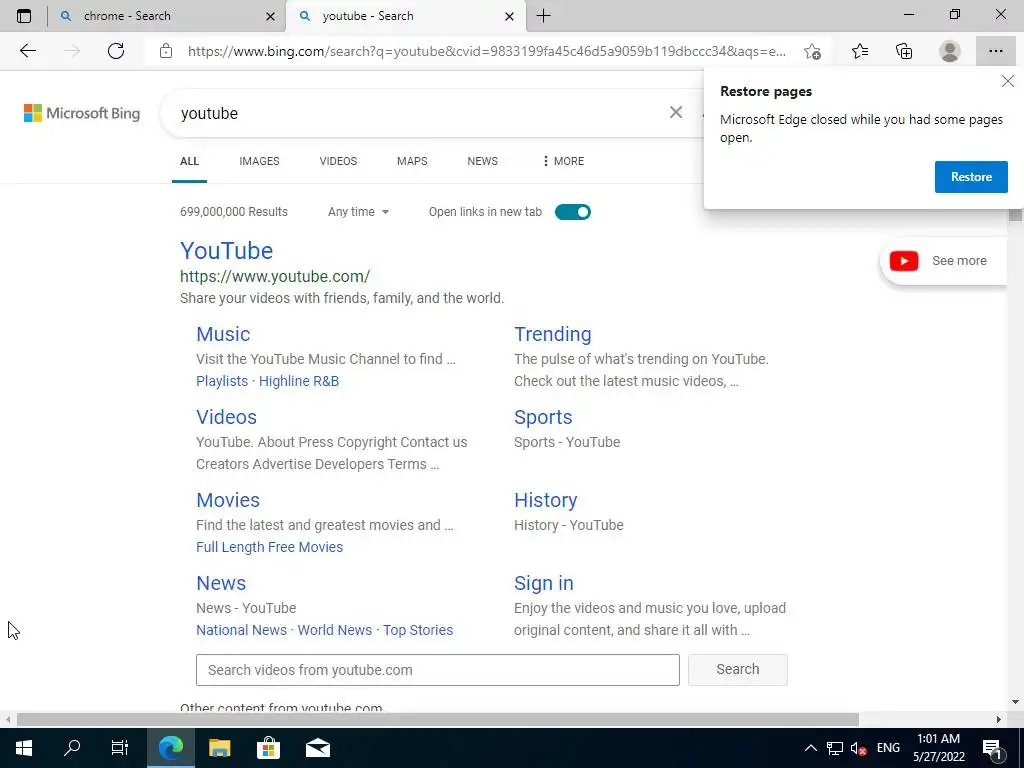
Task: Toggle Open links in new tab switch
Action: (573, 212)
